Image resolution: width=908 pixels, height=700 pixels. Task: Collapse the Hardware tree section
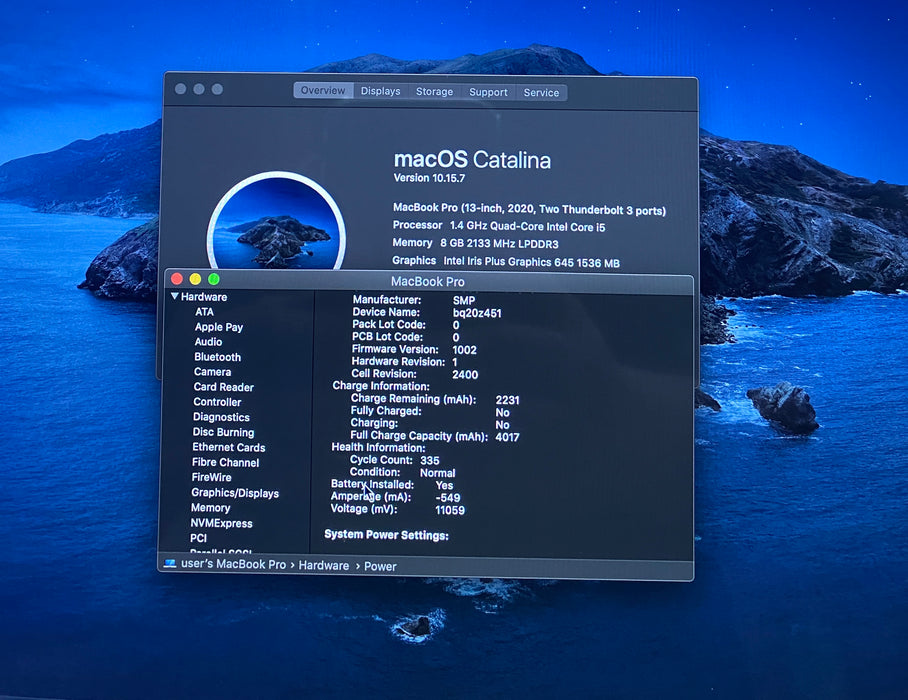coord(175,296)
